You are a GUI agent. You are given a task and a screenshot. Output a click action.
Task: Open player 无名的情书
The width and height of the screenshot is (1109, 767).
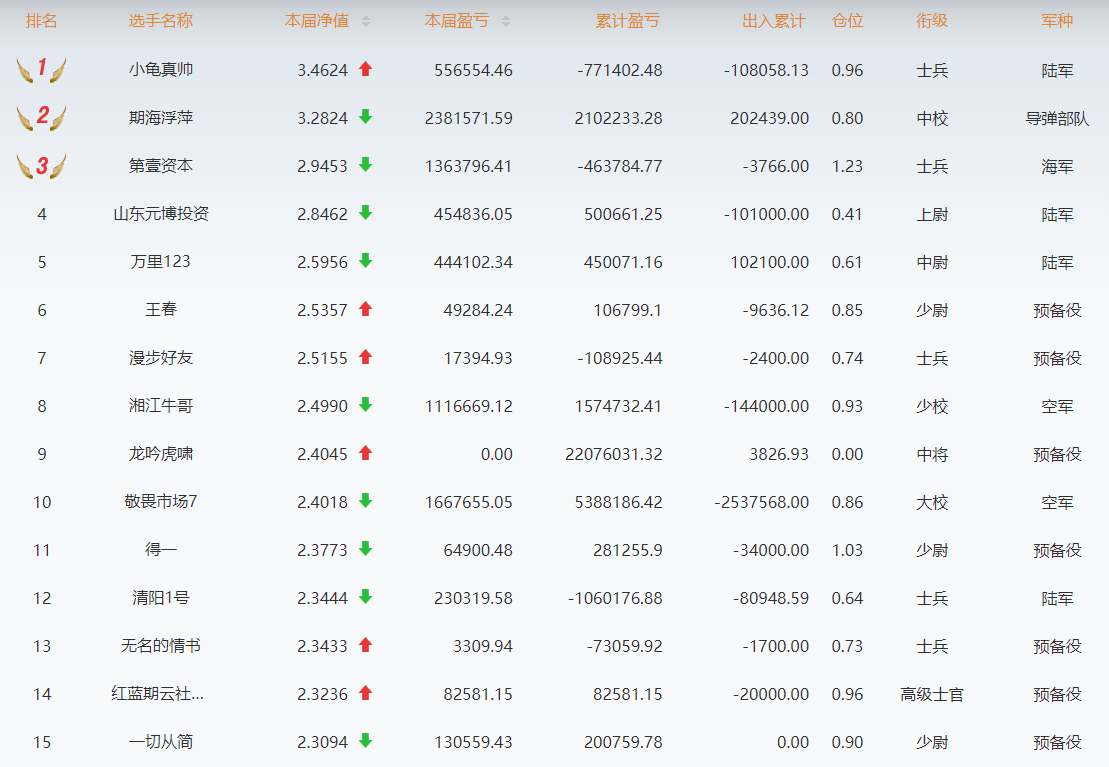[161, 645]
